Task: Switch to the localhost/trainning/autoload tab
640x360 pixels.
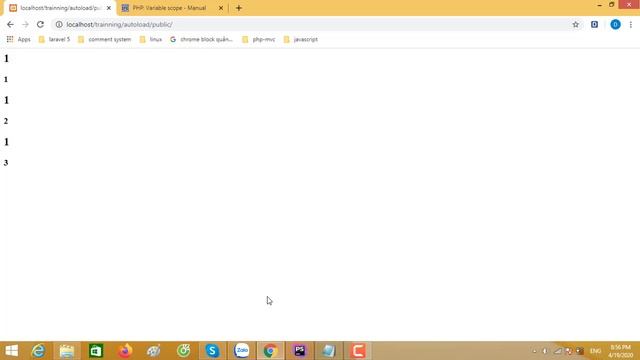Action: click(60, 8)
